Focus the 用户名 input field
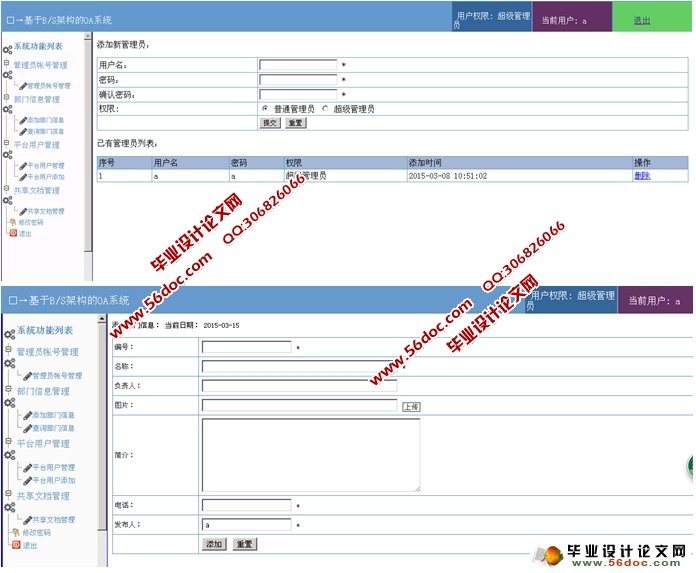 tap(298, 65)
